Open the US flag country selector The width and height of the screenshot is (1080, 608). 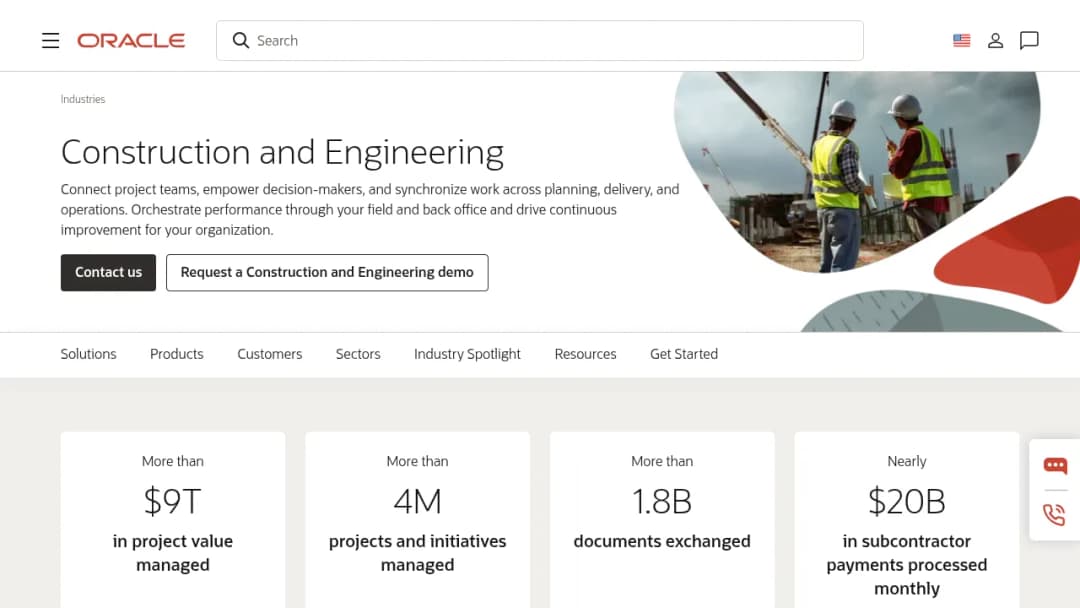(x=962, y=41)
